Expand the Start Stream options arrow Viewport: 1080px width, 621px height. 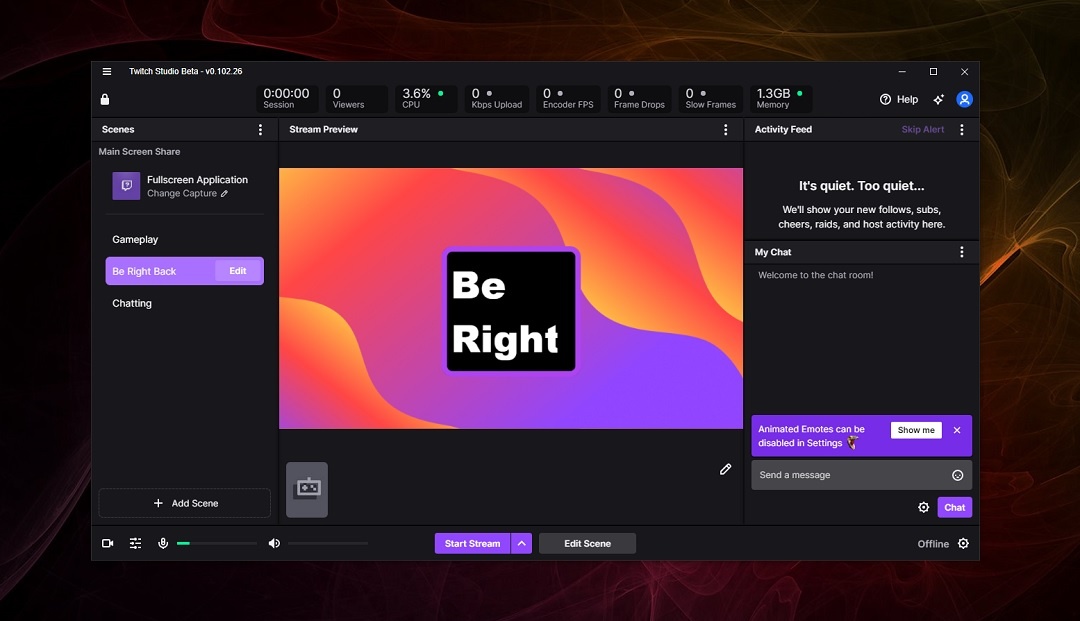click(521, 543)
